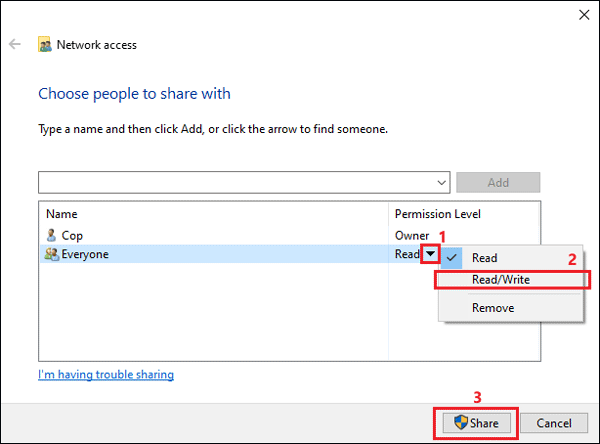Click the Permission Level column header
The width and height of the screenshot is (600, 444).
click(438, 214)
